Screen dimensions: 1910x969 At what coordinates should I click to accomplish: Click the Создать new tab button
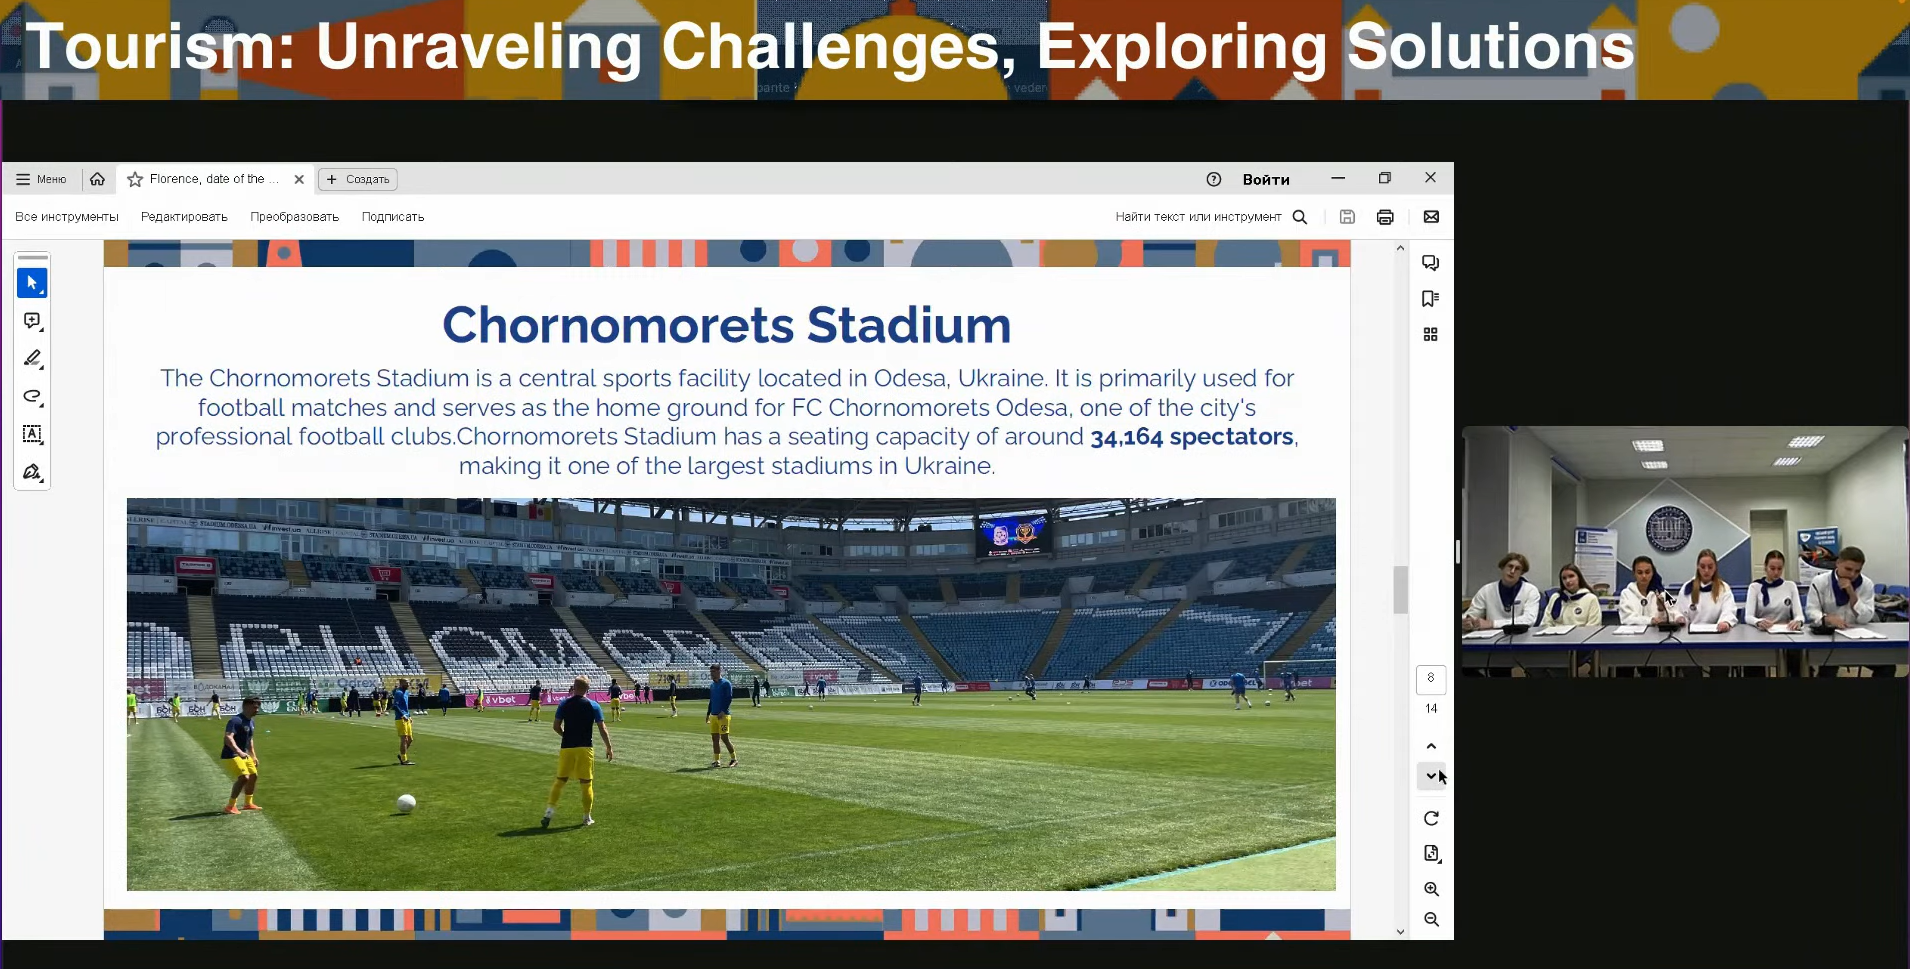tap(358, 179)
